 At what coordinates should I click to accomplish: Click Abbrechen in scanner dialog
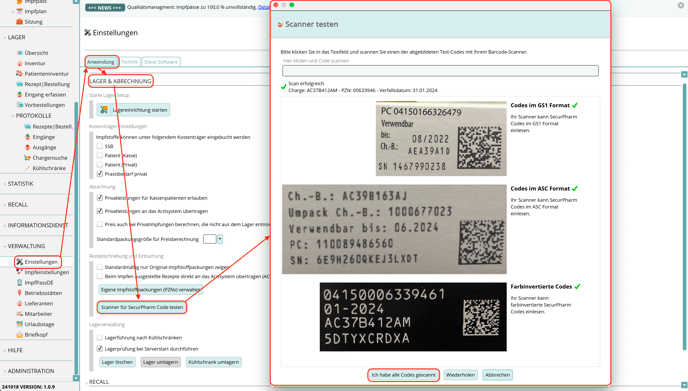click(x=498, y=375)
